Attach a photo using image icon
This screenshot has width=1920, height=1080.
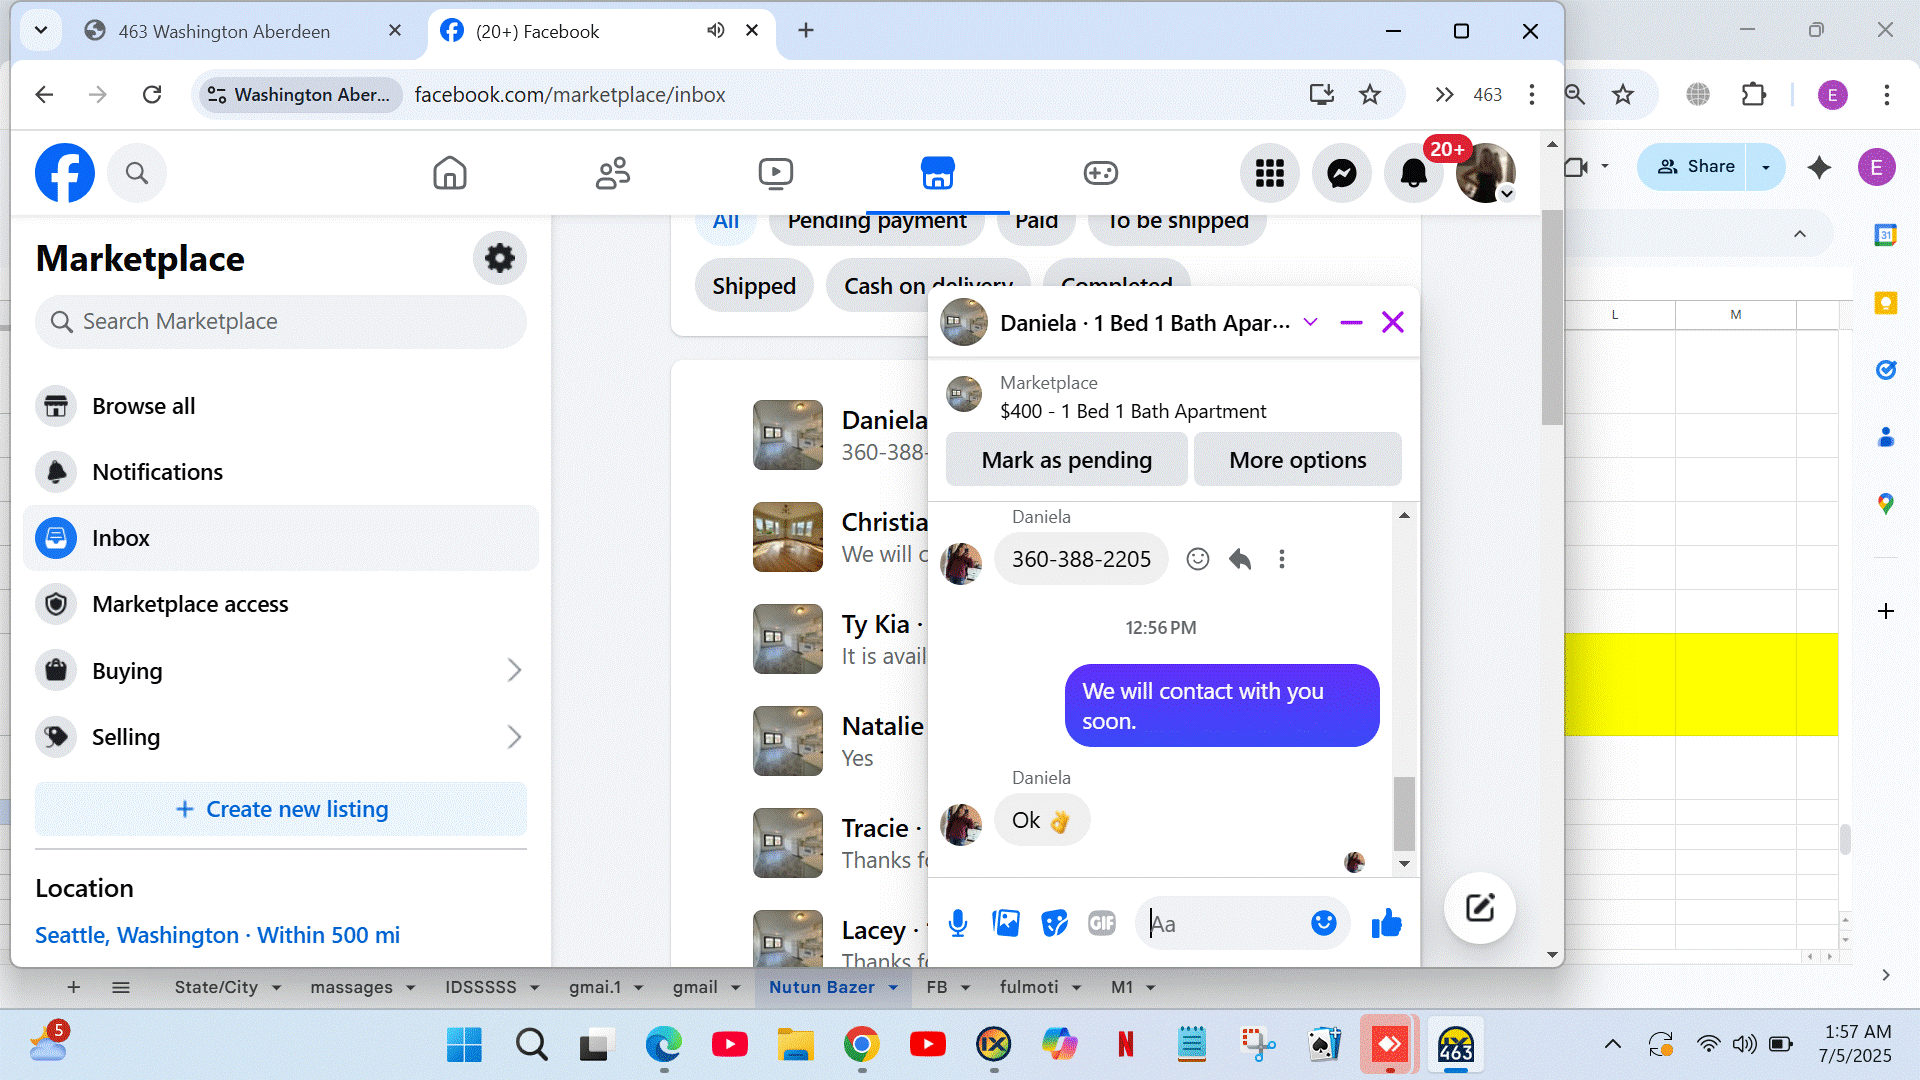(x=1006, y=923)
